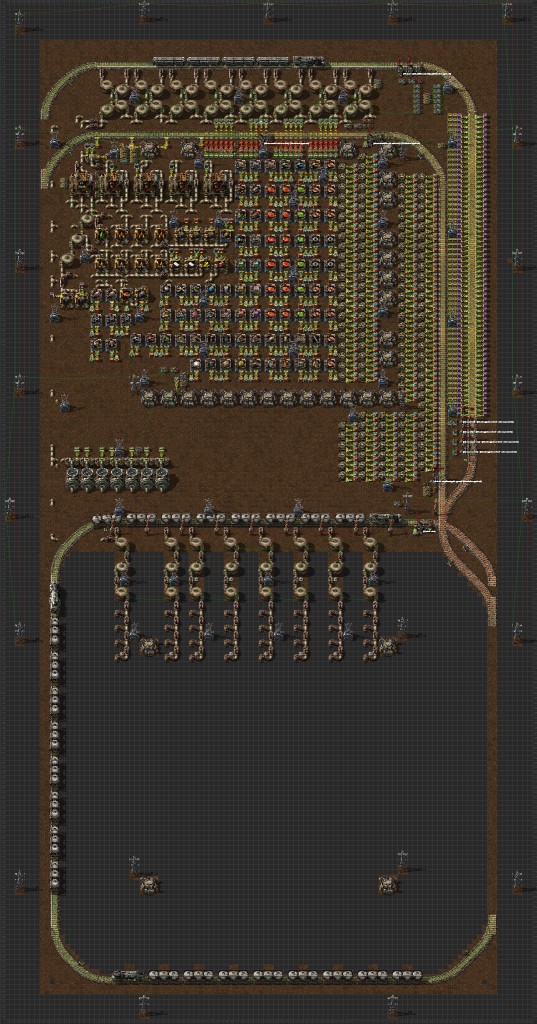Click leftmost power pole above middle fluid station

click(x=119, y=506)
